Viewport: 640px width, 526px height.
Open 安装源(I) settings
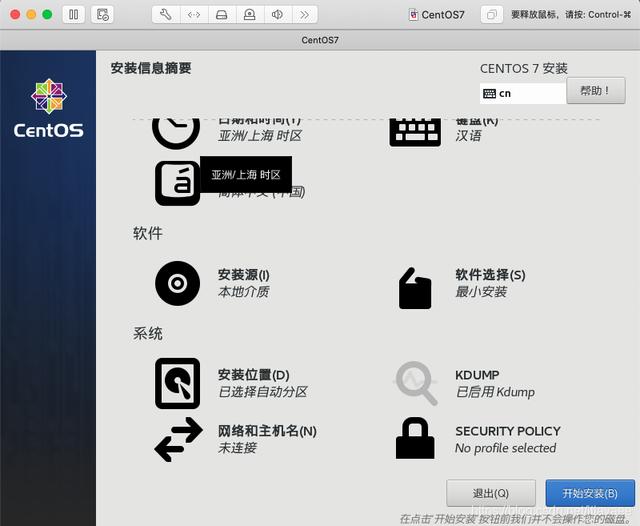pos(243,275)
